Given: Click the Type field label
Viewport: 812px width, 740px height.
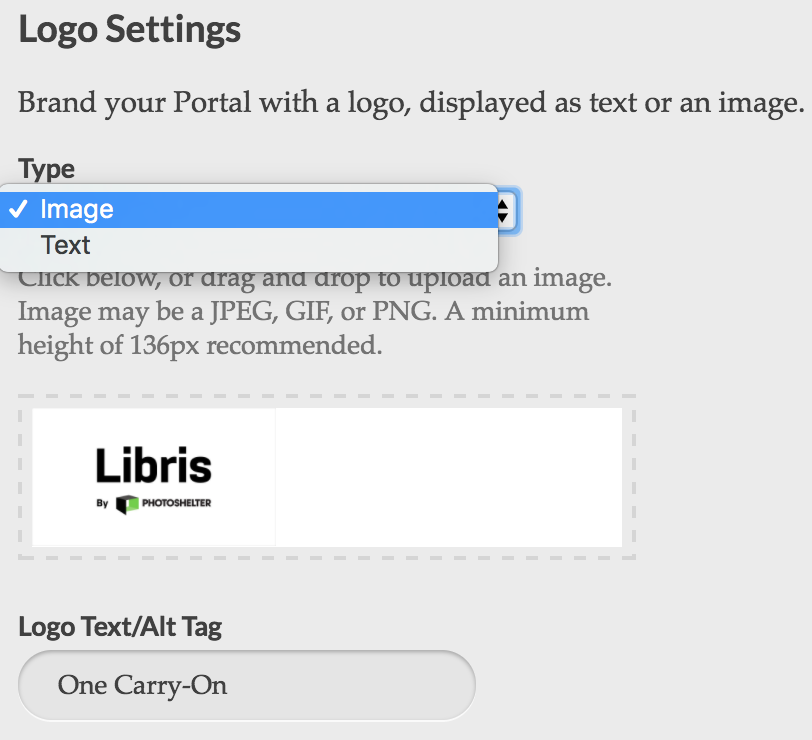Looking at the screenshot, I should pos(47,169).
